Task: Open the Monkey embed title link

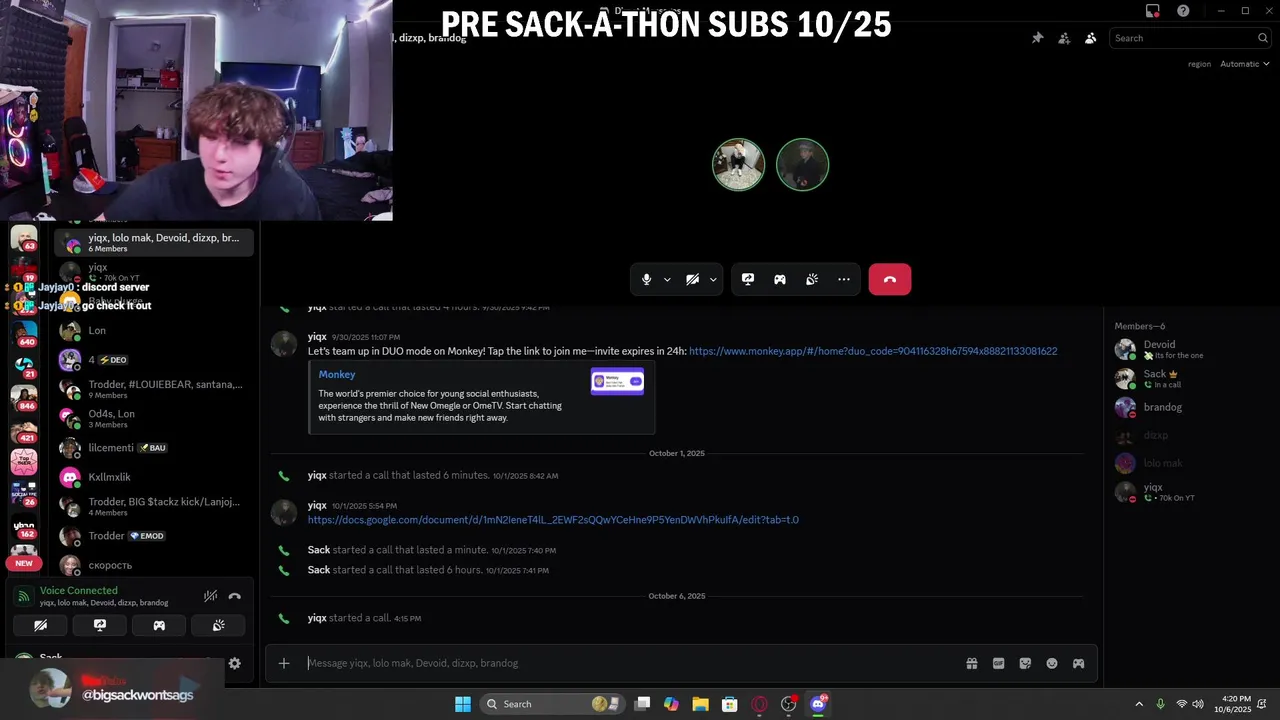Action: coord(337,374)
